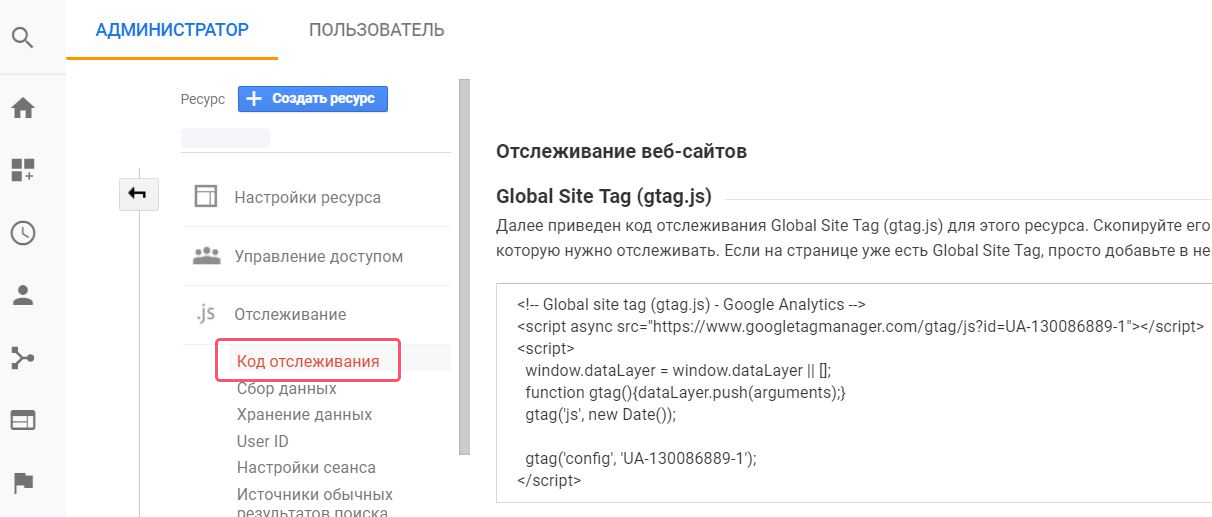Switch to the АДМИНИСТРАТОР tab
The height and width of the screenshot is (517, 1212).
pyautogui.click(x=172, y=30)
